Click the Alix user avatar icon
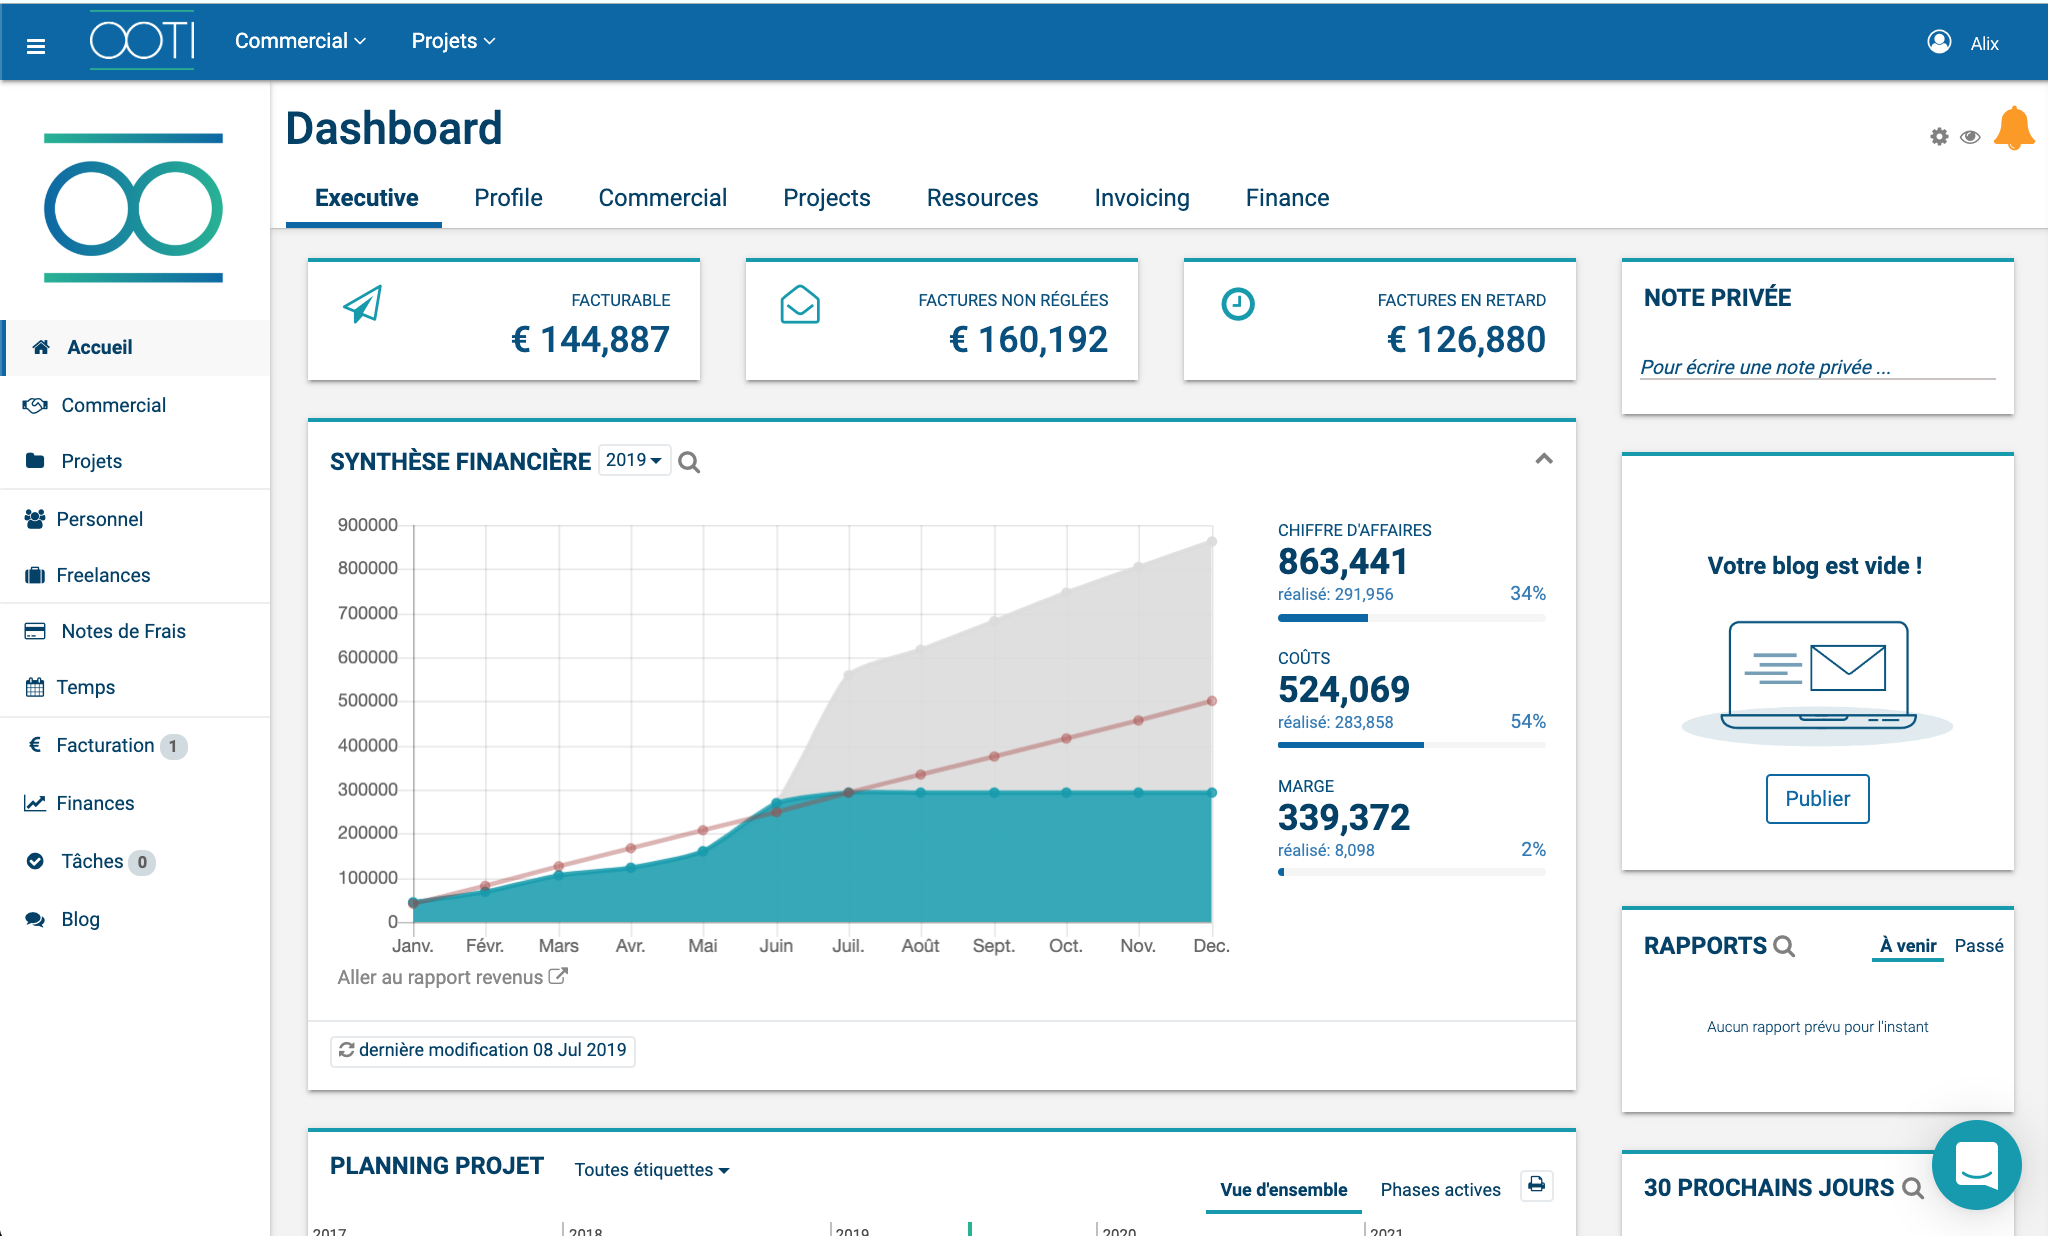Viewport: 2048px width, 1236px height. pyautogui.click(x=1939, y=42)
